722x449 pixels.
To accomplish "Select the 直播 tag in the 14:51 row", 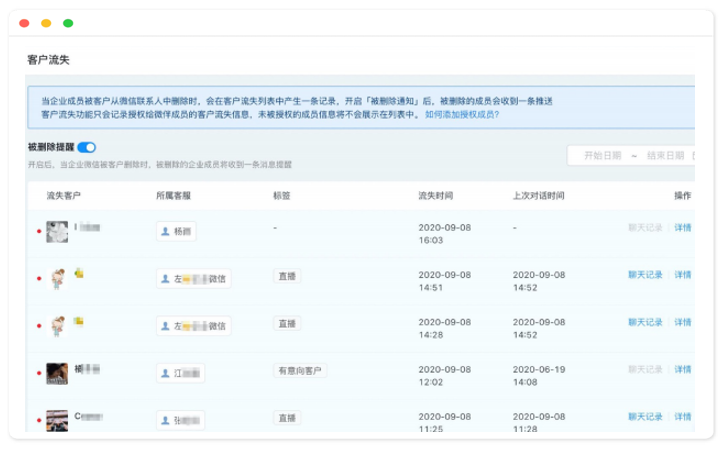I will (287, 276).
